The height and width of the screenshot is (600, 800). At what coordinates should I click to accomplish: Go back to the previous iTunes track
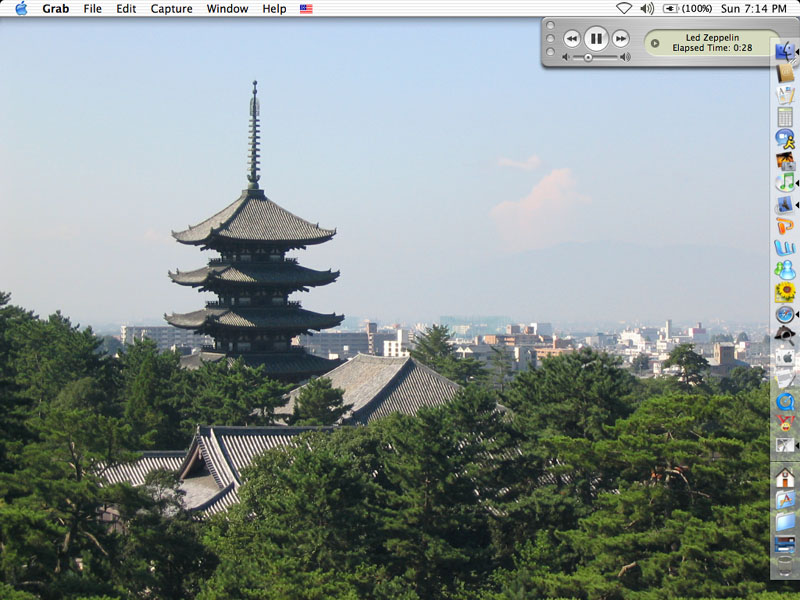click(571, 39)
